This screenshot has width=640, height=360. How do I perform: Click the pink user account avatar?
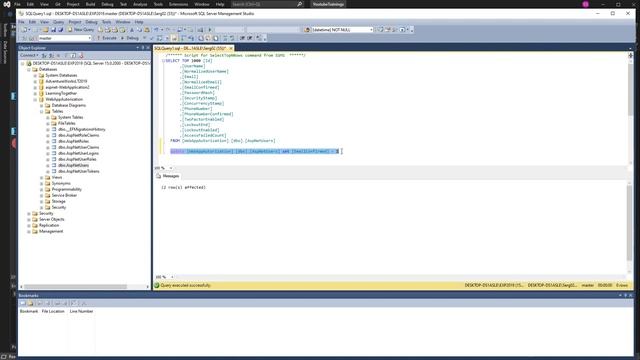pyautogui.click(x=586, y=4)
